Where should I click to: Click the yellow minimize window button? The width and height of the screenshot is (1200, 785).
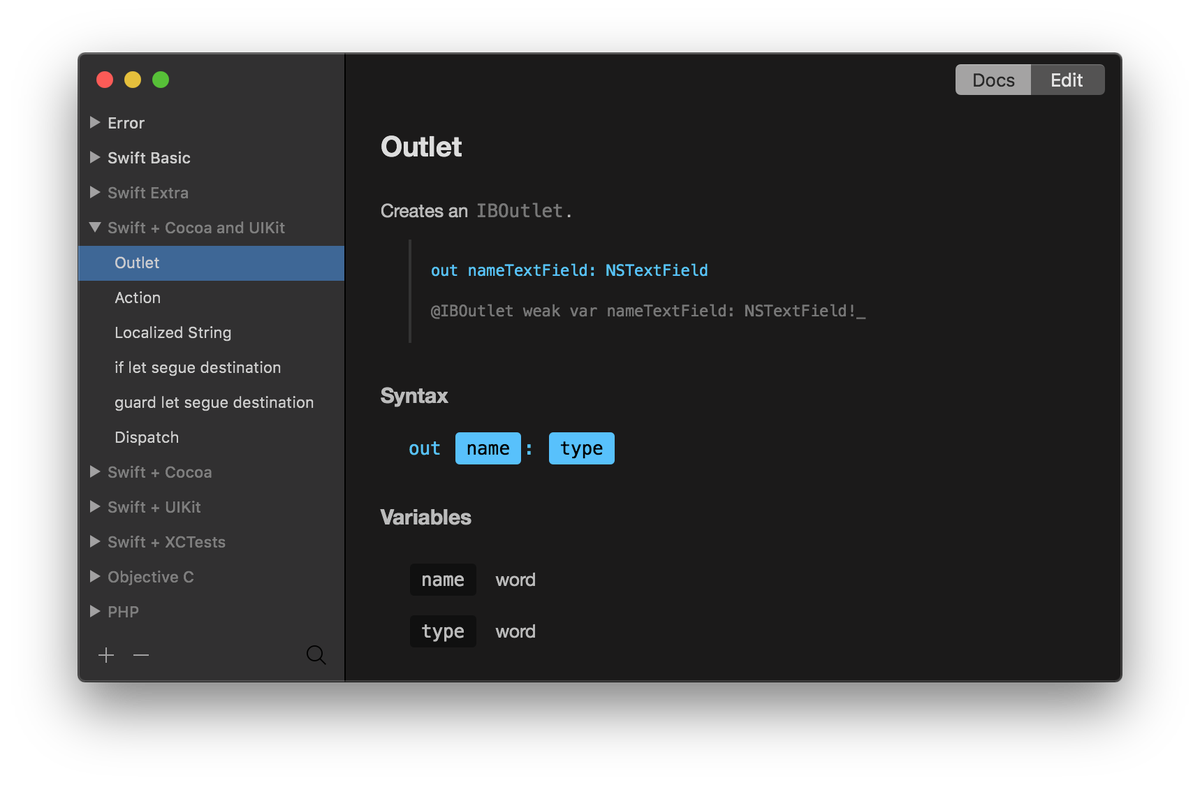tap(132, 80)
